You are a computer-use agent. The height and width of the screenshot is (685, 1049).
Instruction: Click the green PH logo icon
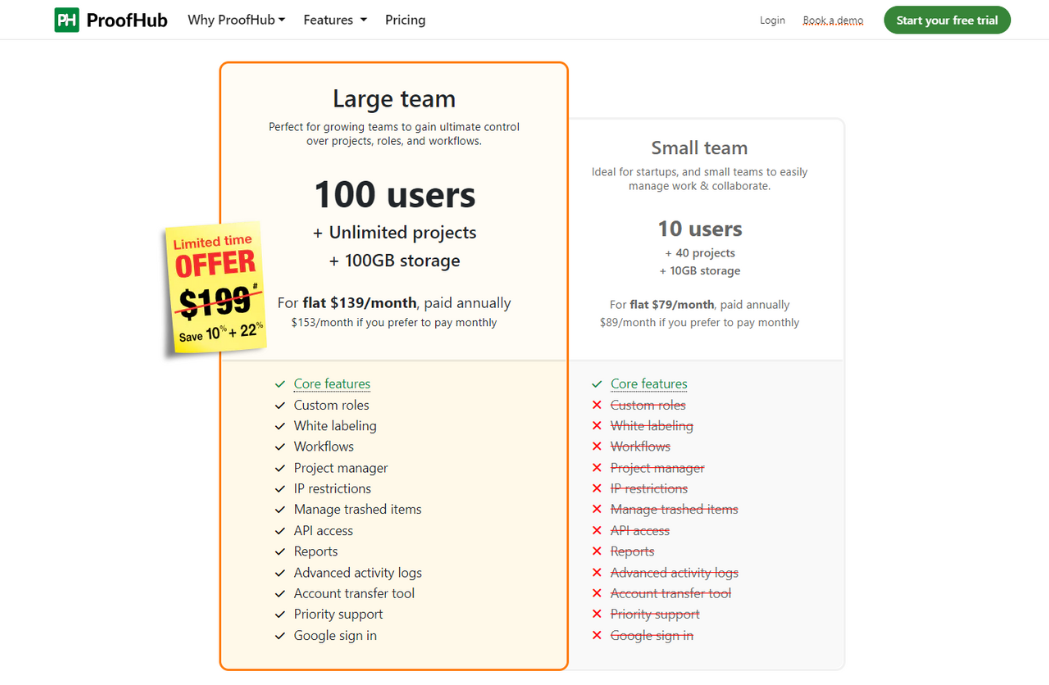66,19
